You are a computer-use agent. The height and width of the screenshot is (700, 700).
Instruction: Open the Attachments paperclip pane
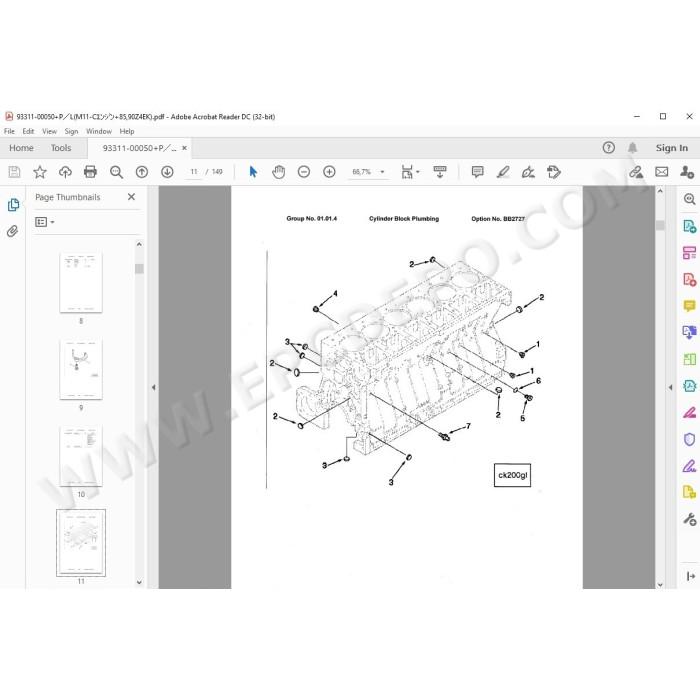click(12, 231)
